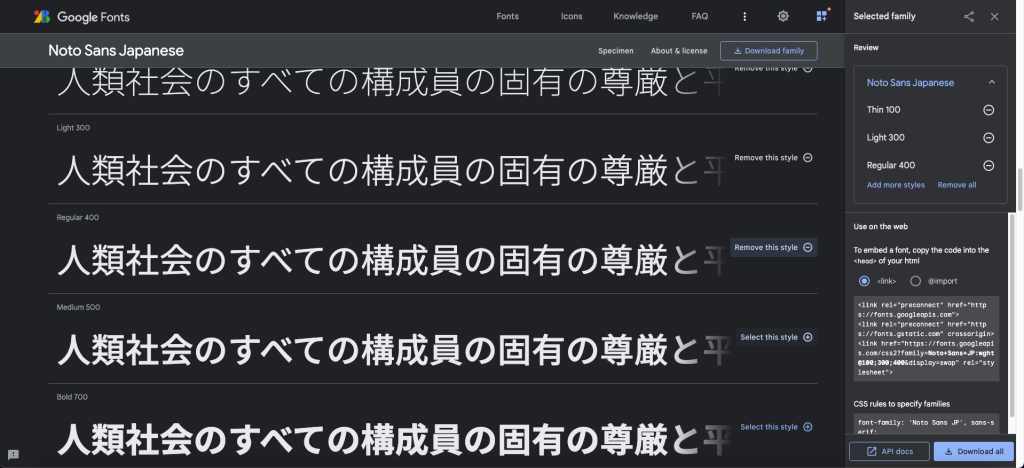Remove Thin 100 from selected family list
Screen dimensions: 1024x468
[989, 110]
